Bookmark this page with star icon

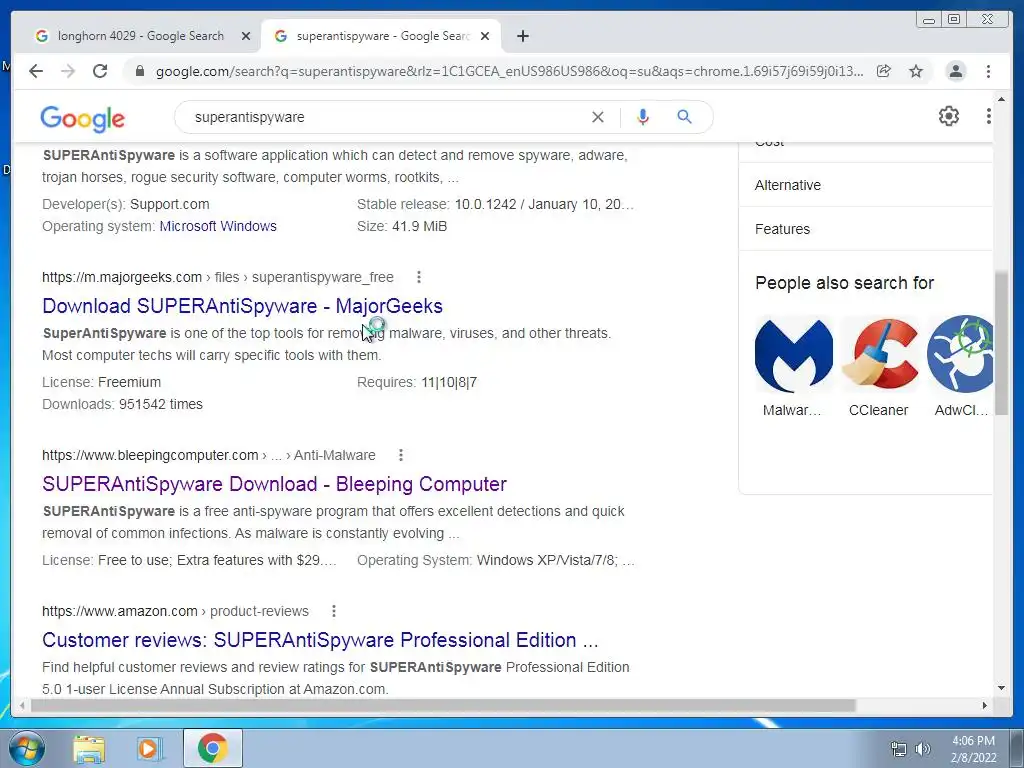coord(916,71)
